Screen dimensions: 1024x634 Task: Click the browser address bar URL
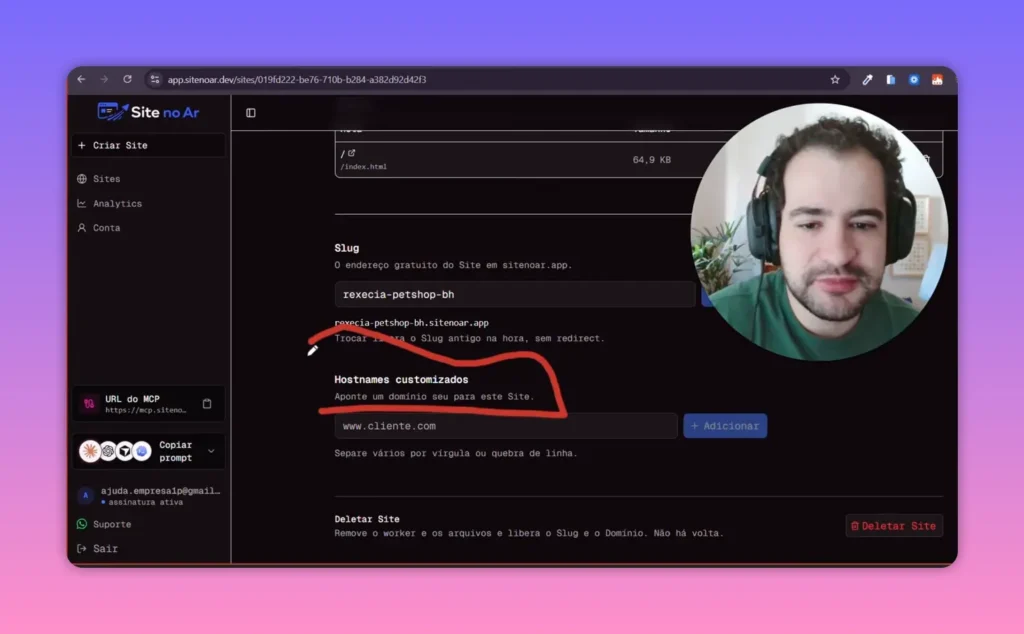296,80
